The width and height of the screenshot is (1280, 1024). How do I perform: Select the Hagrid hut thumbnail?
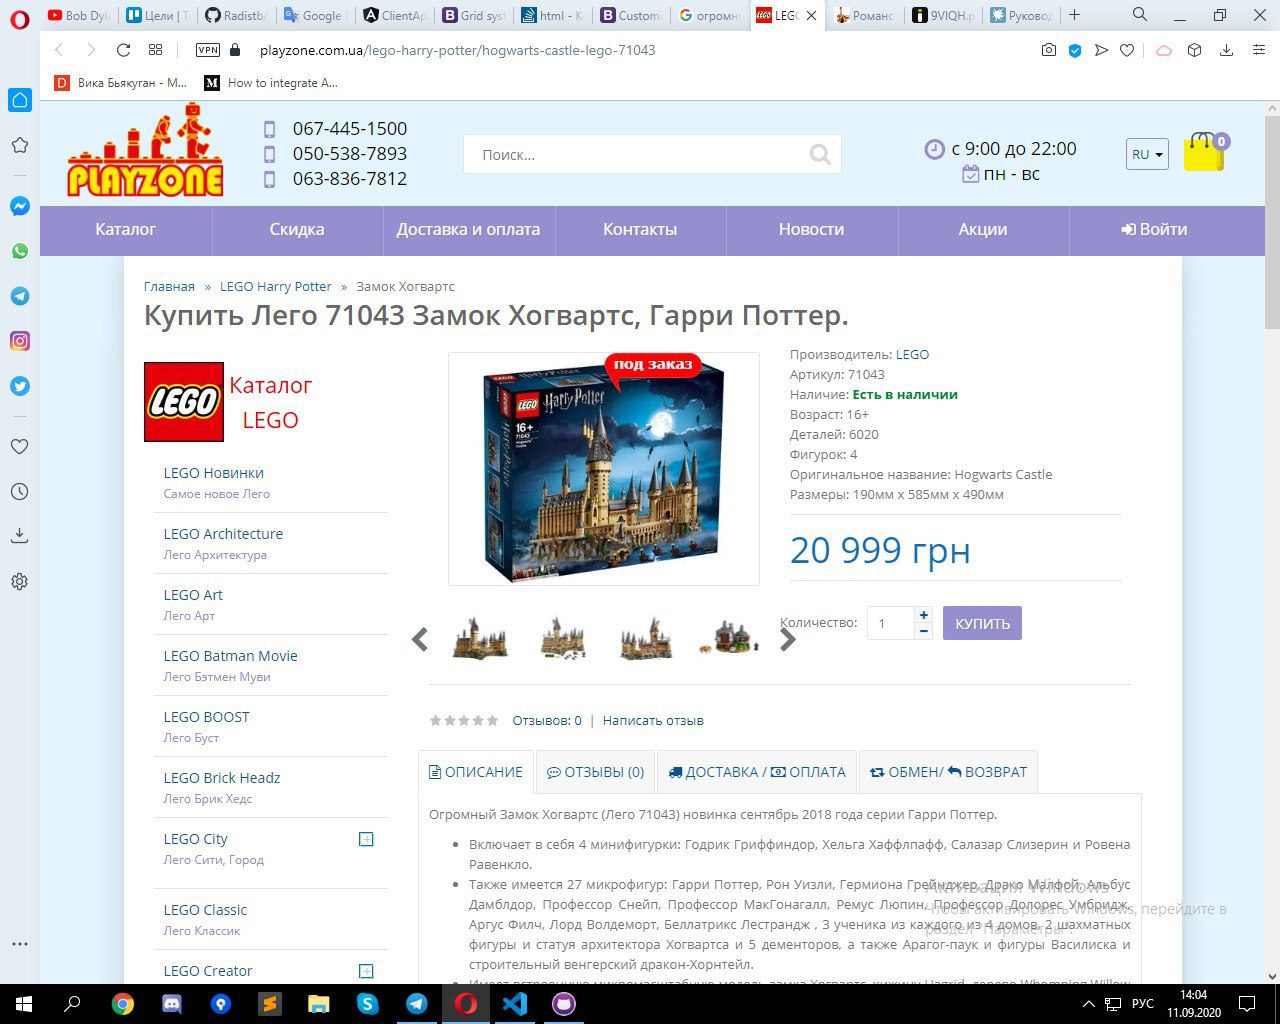click(729, 639)
